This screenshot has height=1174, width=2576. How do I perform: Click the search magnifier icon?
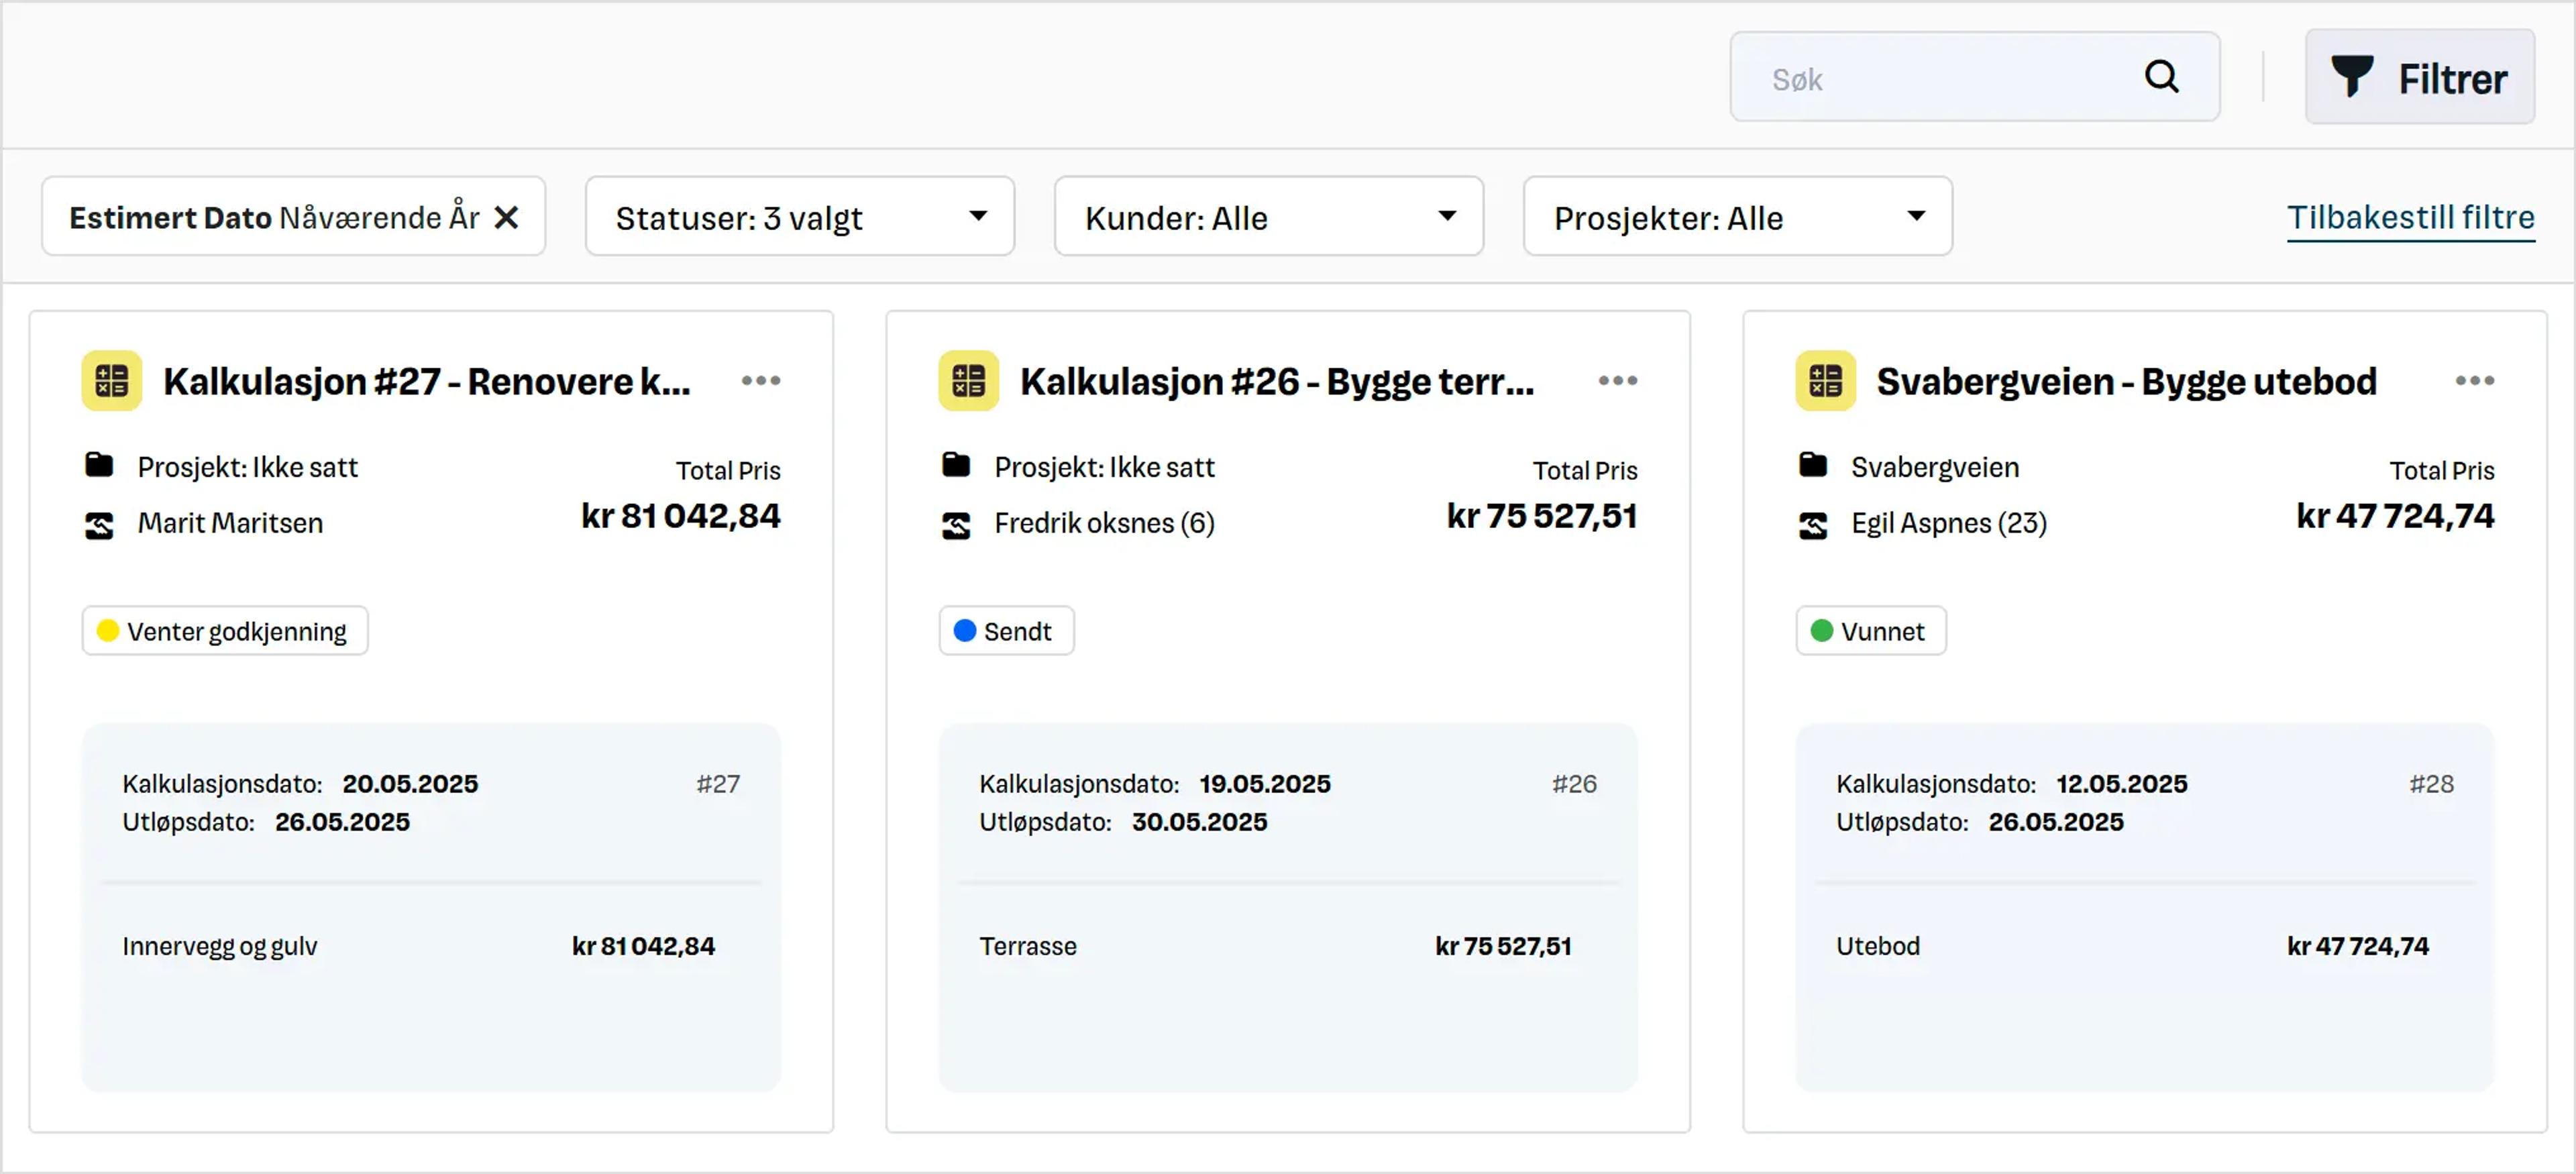click(x=2161, y=77)
